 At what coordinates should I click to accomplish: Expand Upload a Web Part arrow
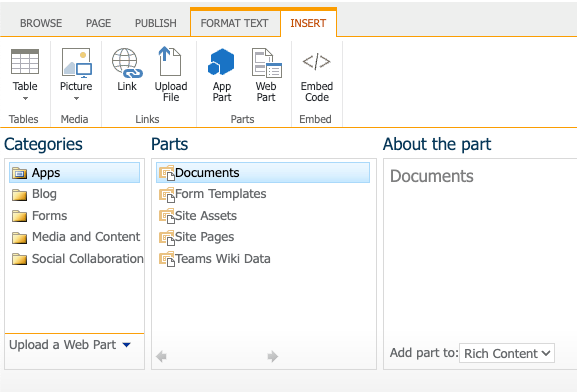click(127, 345)
